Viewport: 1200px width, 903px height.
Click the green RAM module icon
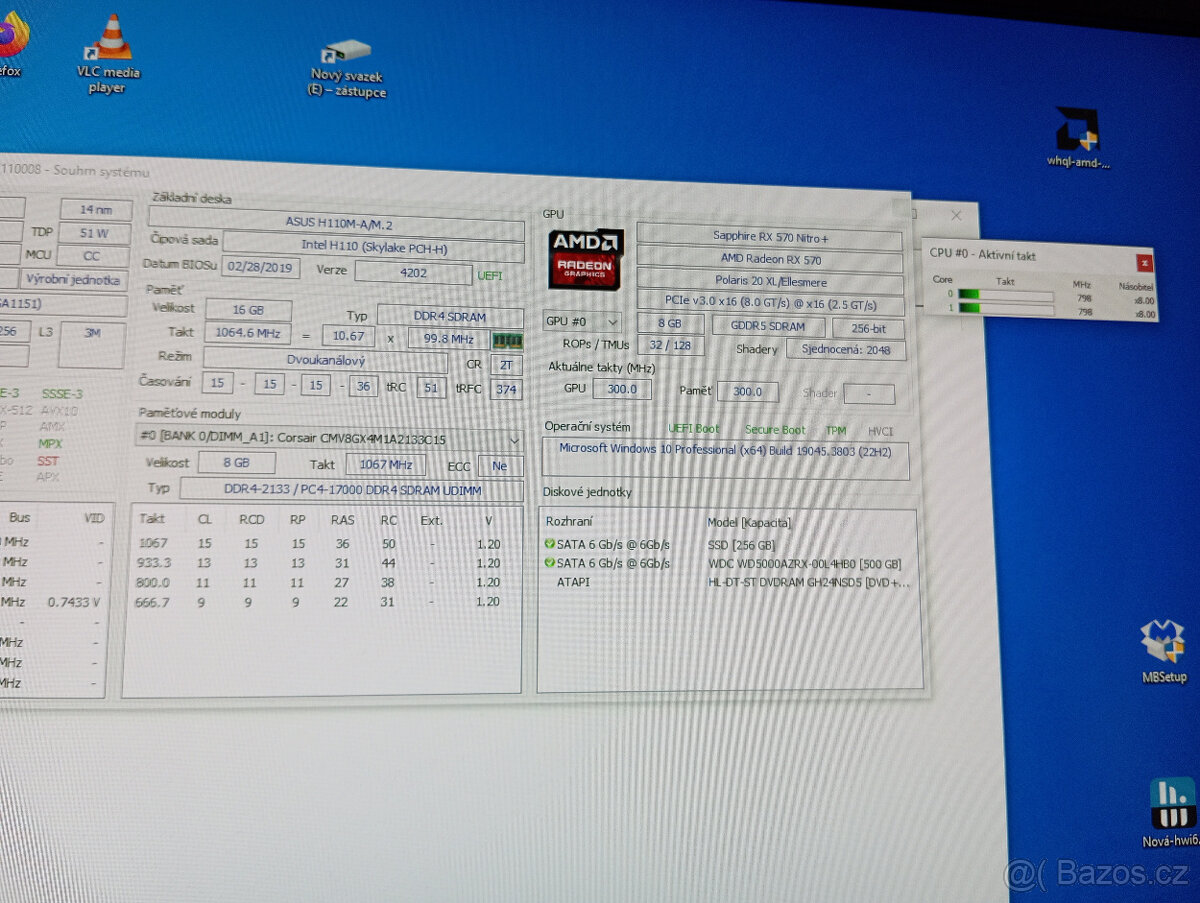507,340
